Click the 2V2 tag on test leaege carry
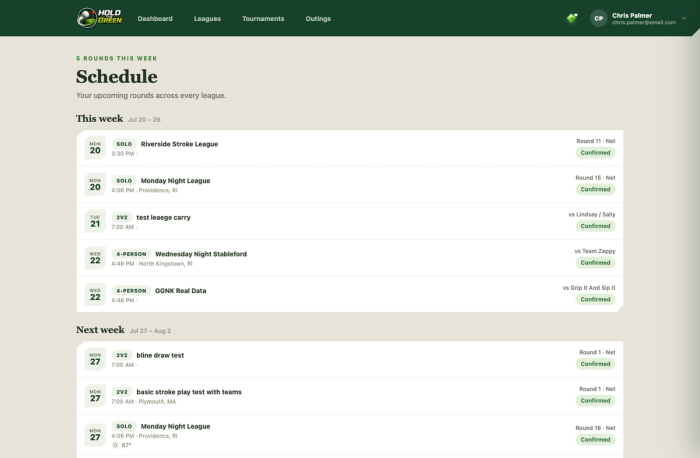700x458 pixels. click(121, 217)
